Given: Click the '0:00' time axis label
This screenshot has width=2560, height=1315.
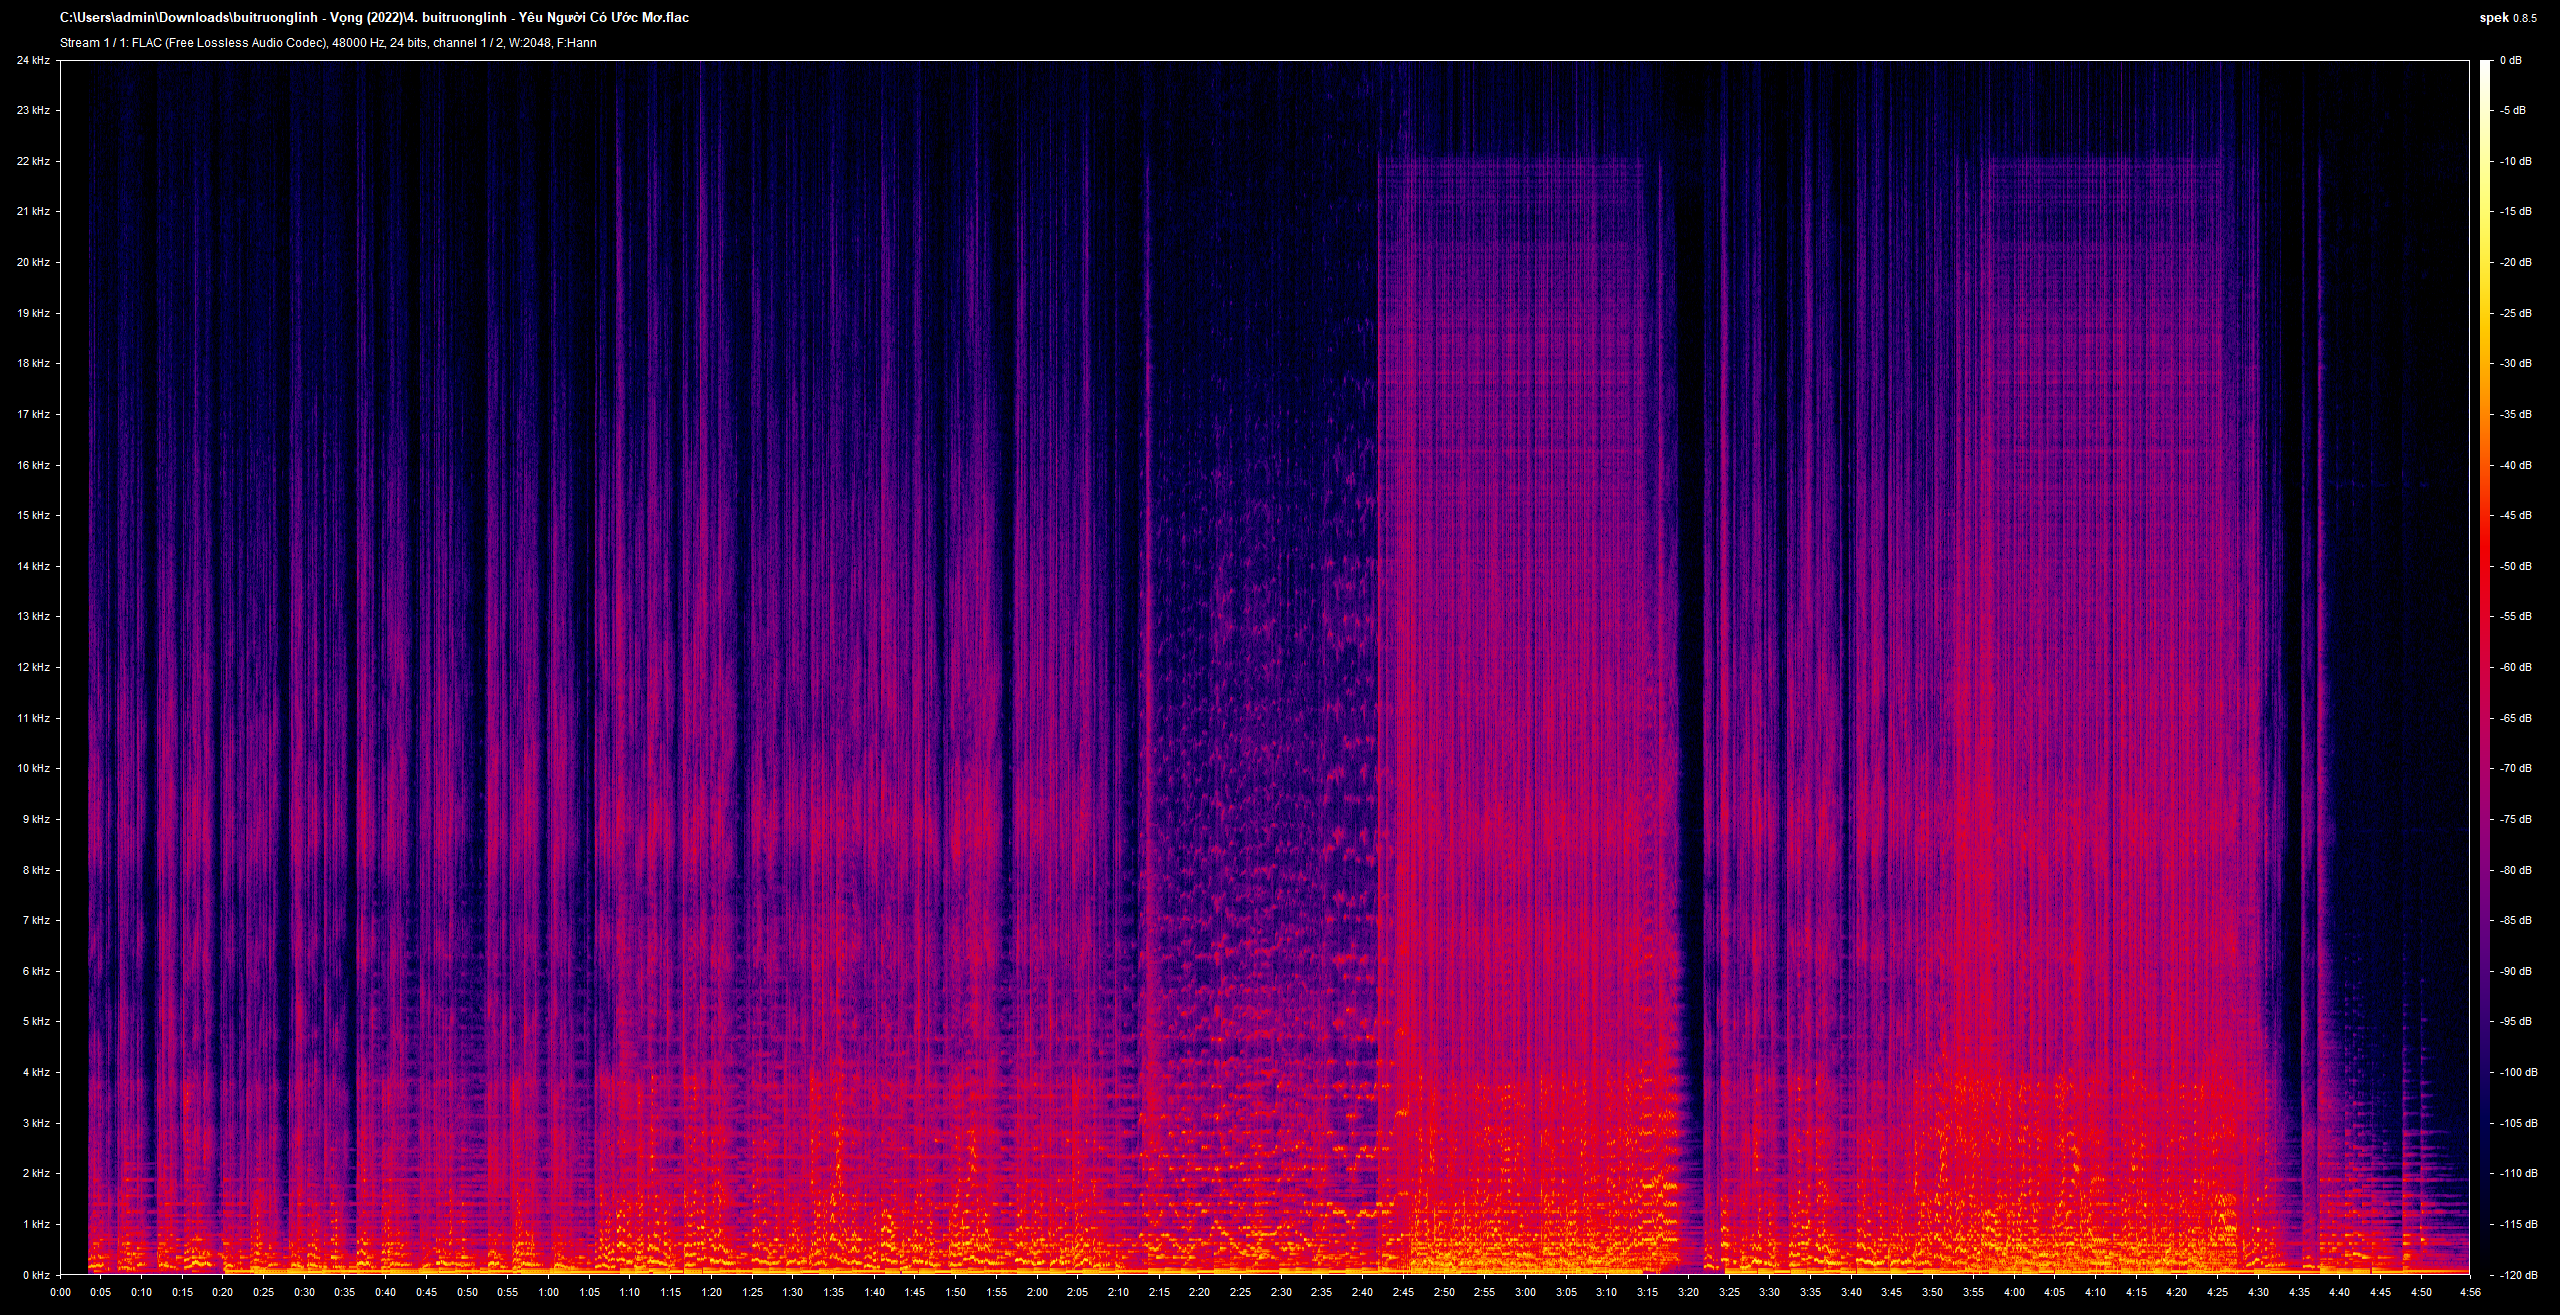Looking at the screenshot, I should 60,1292.
